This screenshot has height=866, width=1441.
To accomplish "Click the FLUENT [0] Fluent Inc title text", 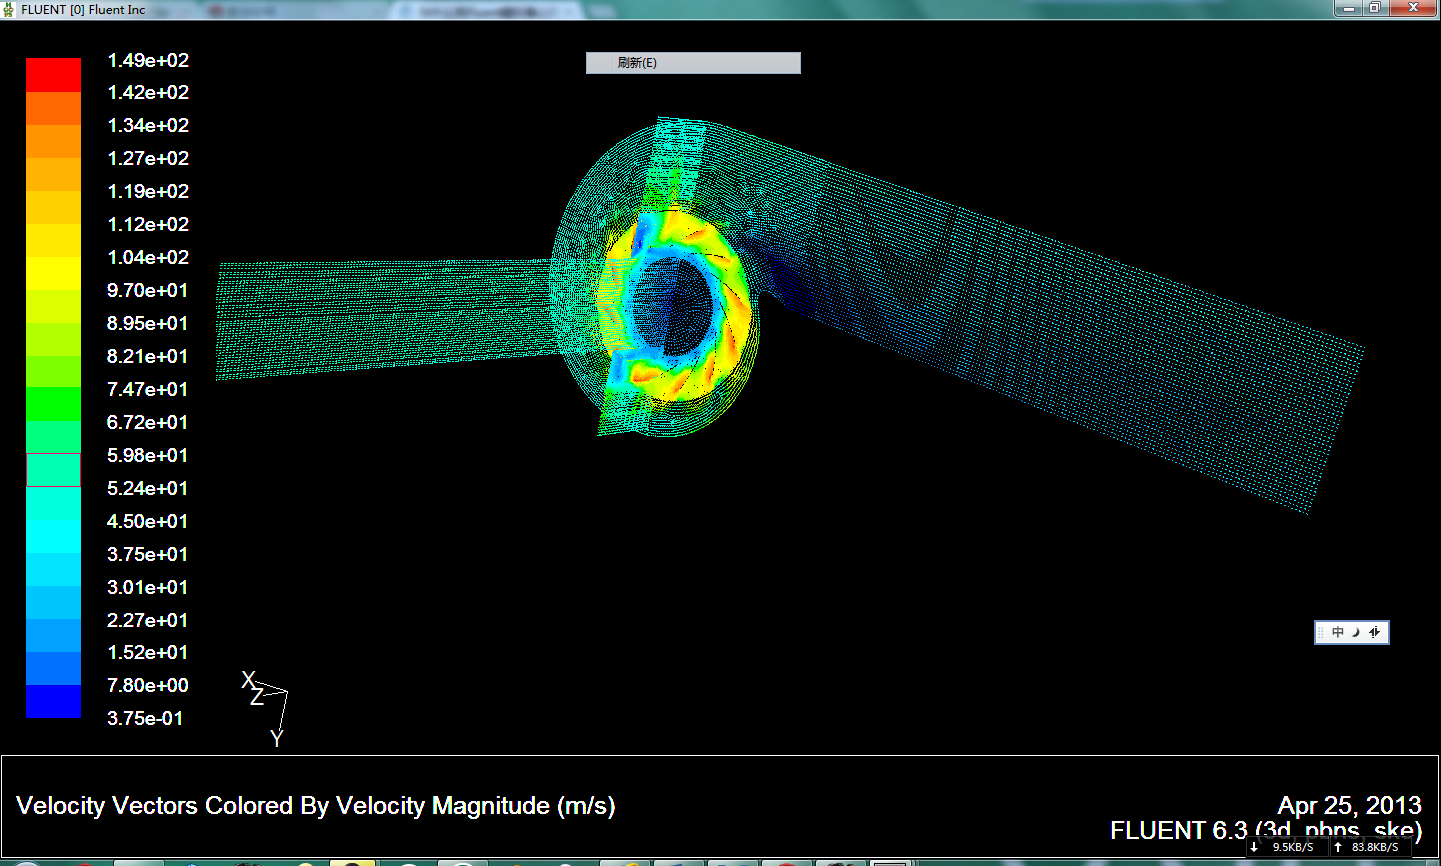I will coord(83,10).
